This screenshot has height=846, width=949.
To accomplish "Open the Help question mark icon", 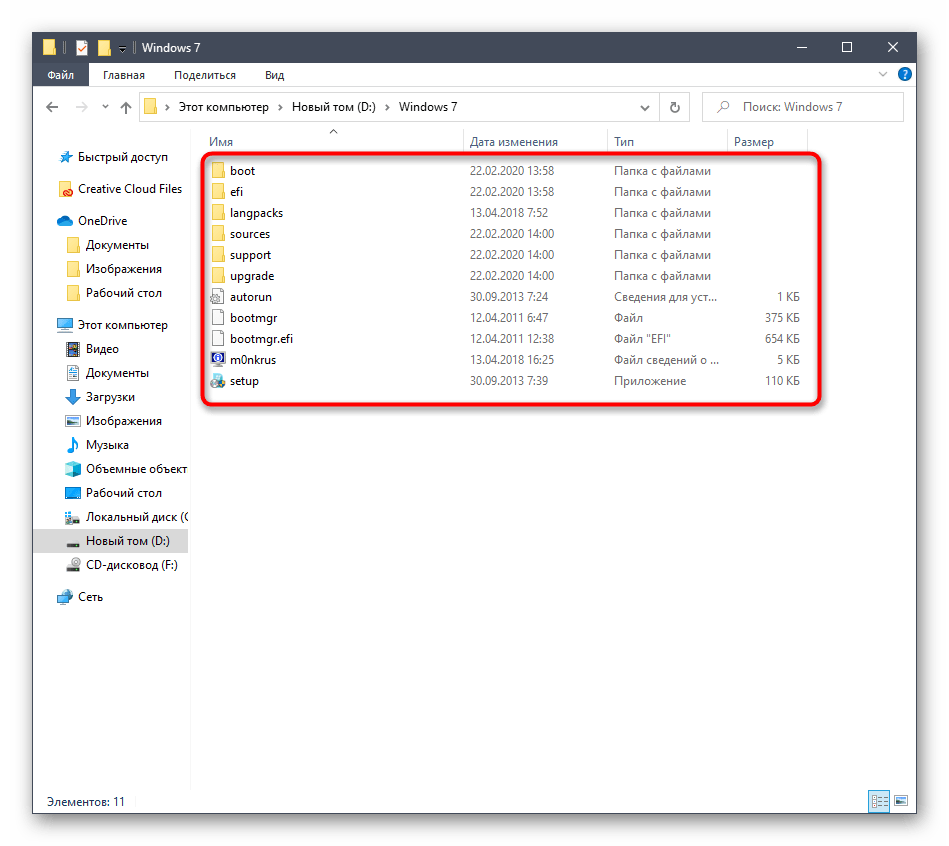I will [904, 74].
